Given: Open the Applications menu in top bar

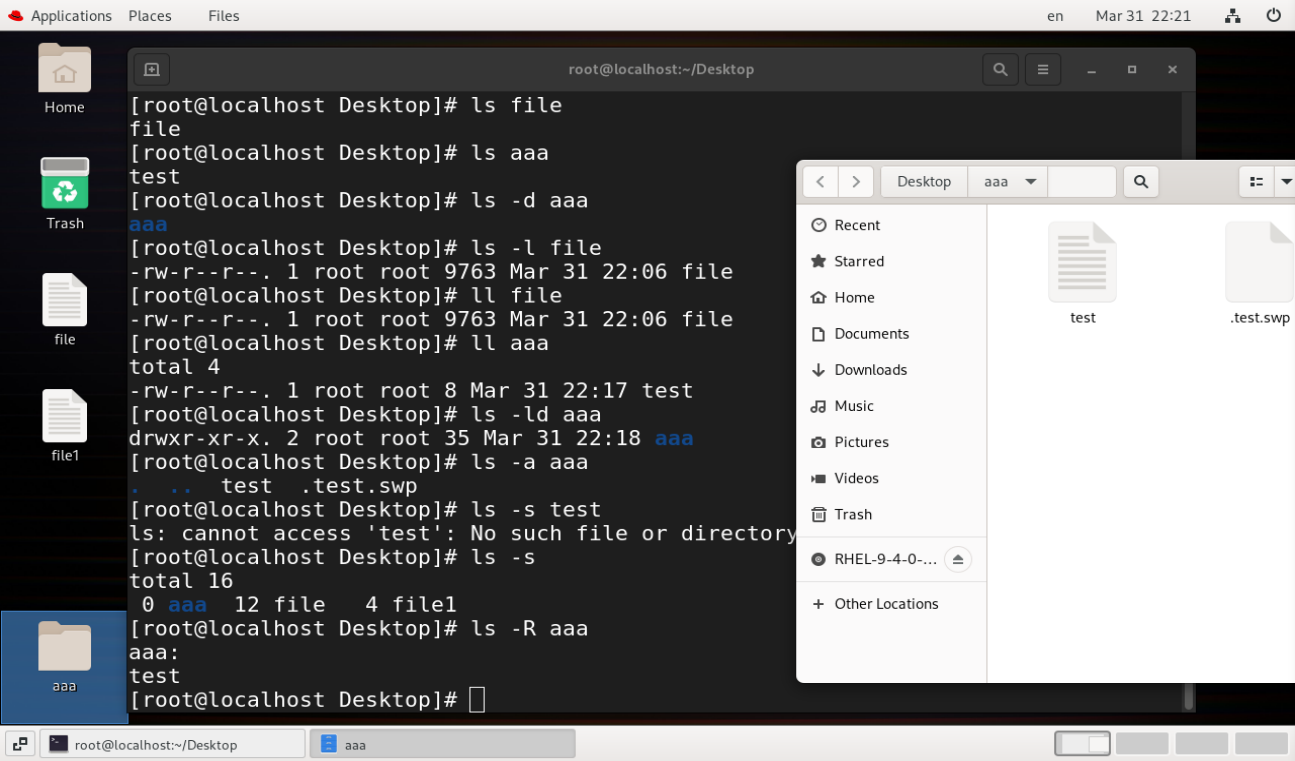Looking at the screenshot, I should 59,15.
